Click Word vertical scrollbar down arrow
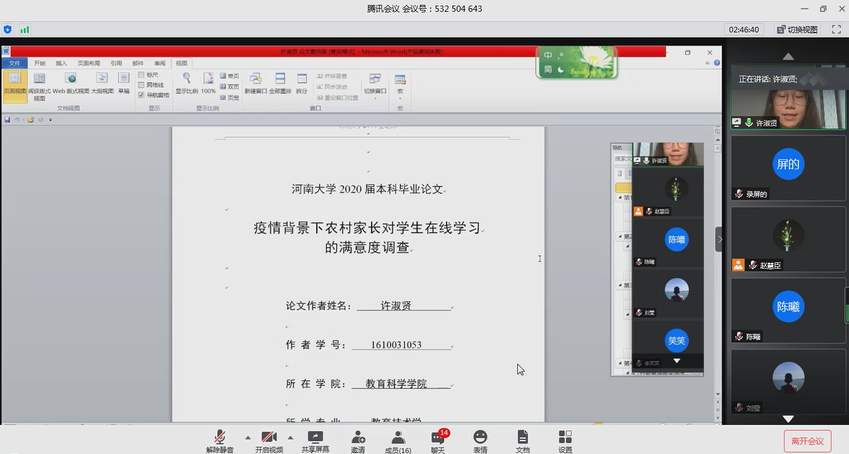 (718, 394)
